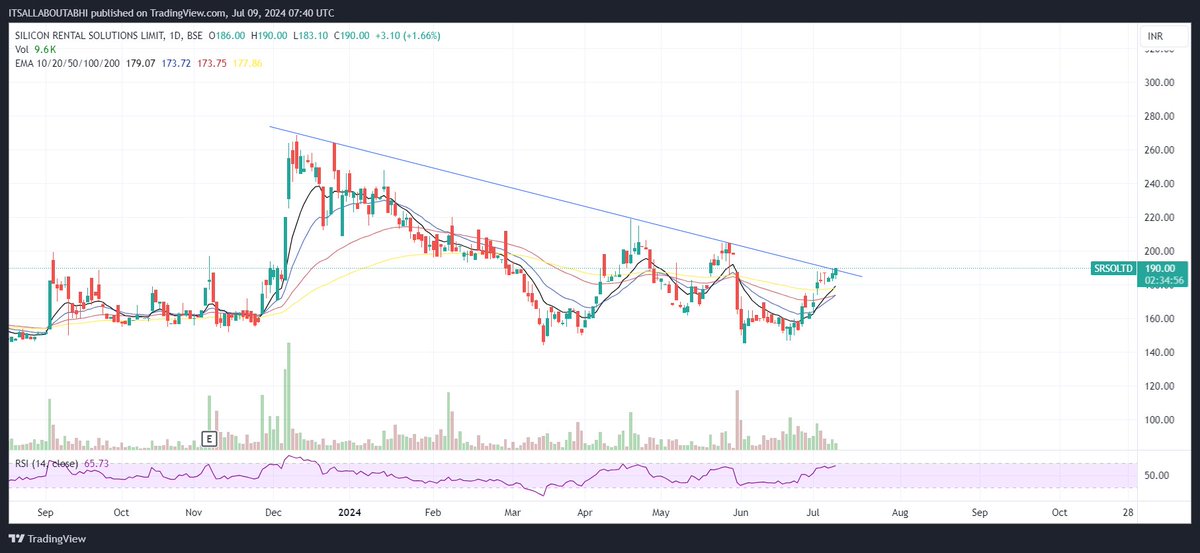Click the Oct label near time axis start
The height and width of the screenshot is (553, 1200).
coord(121,511)
